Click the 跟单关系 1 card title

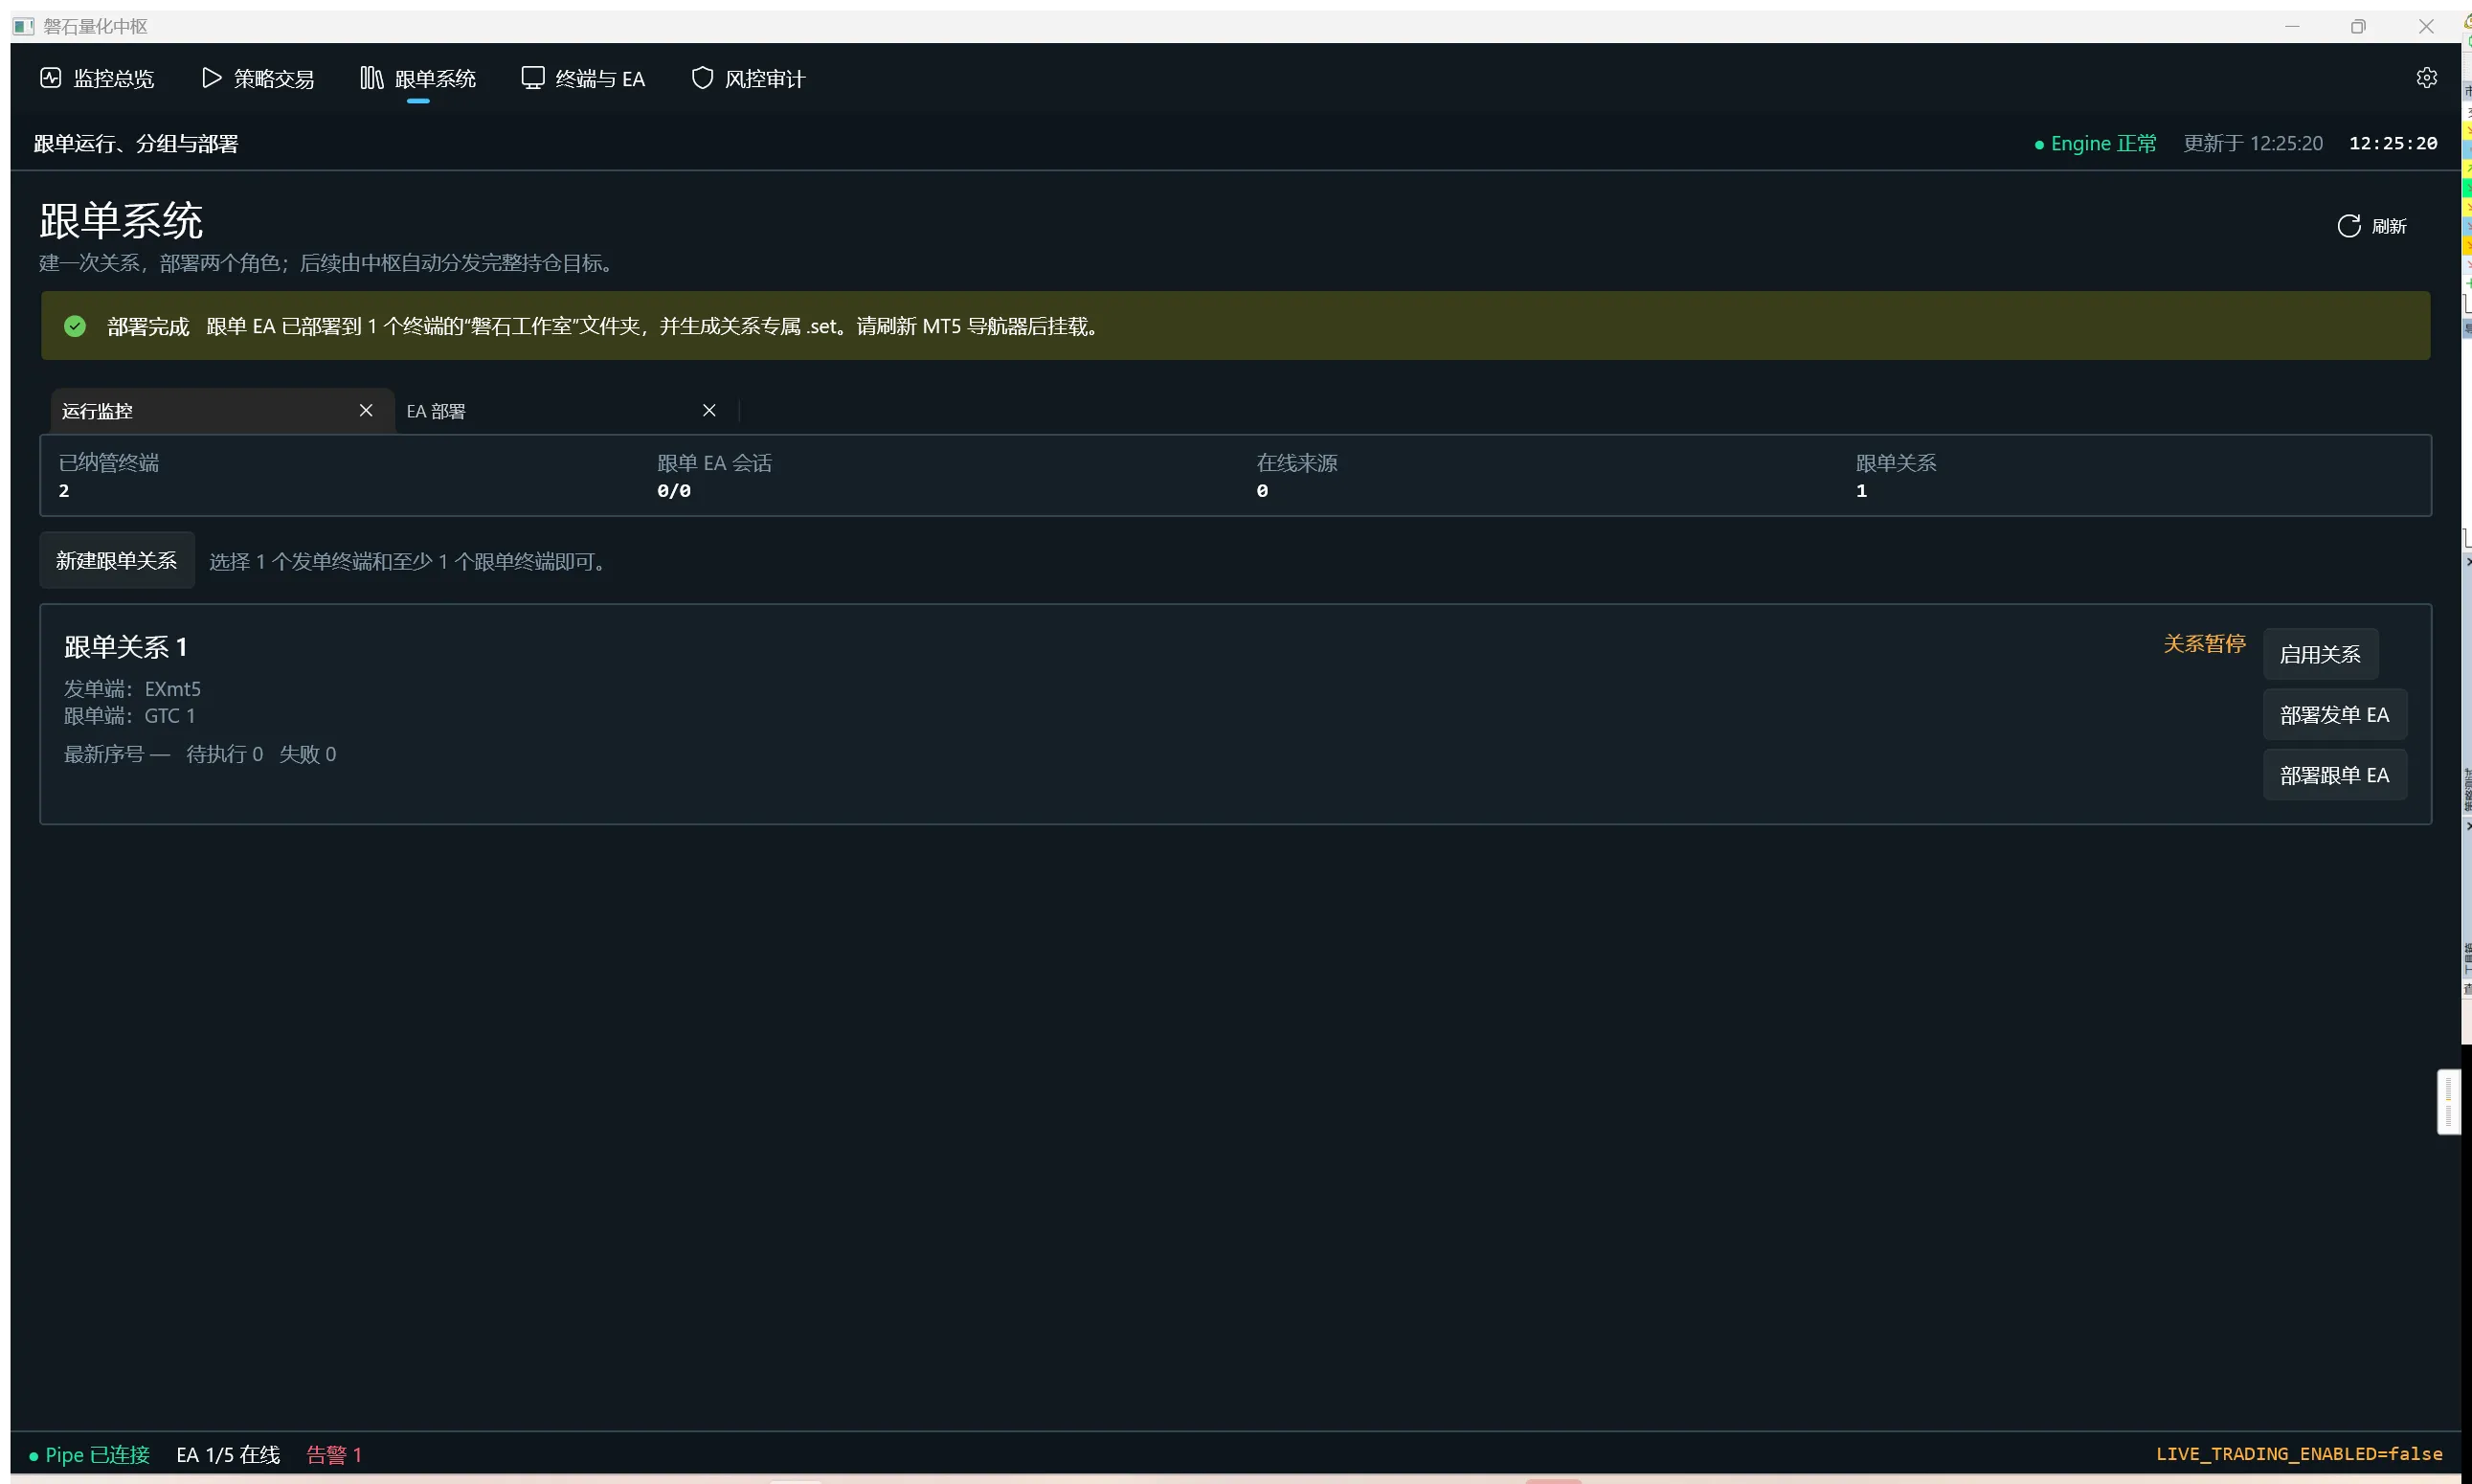click(x=126, y=647)
